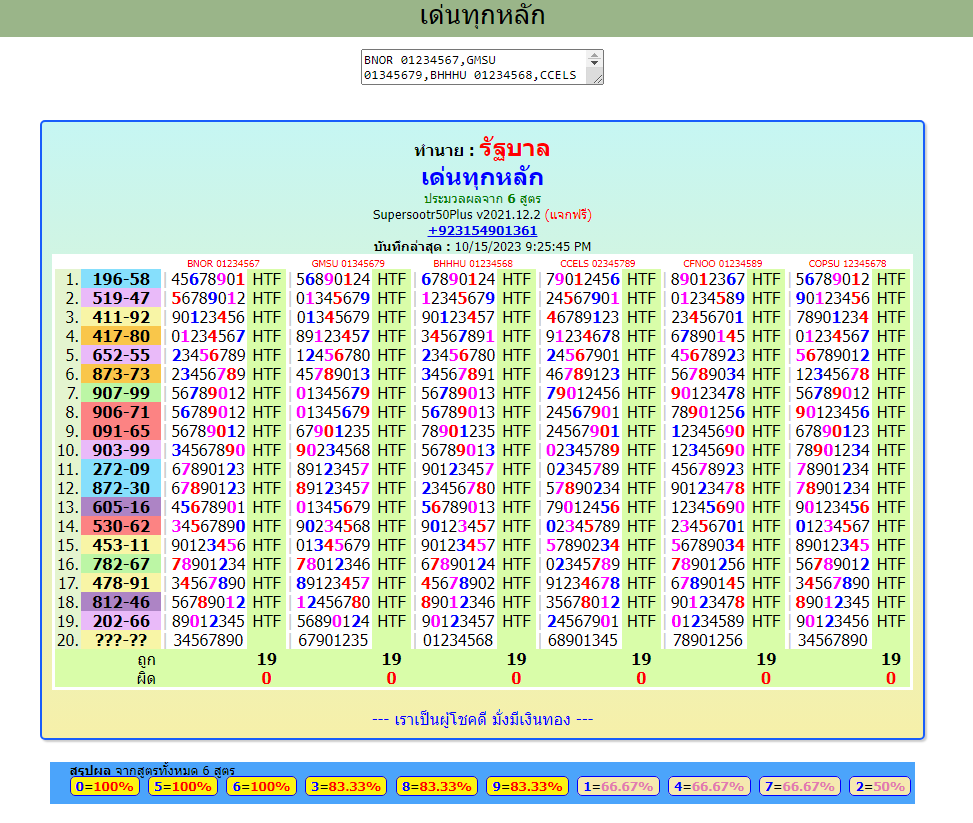Click the ผิด wrong count row label
Screen dimensions: 973x823
[x=146, y=678]
